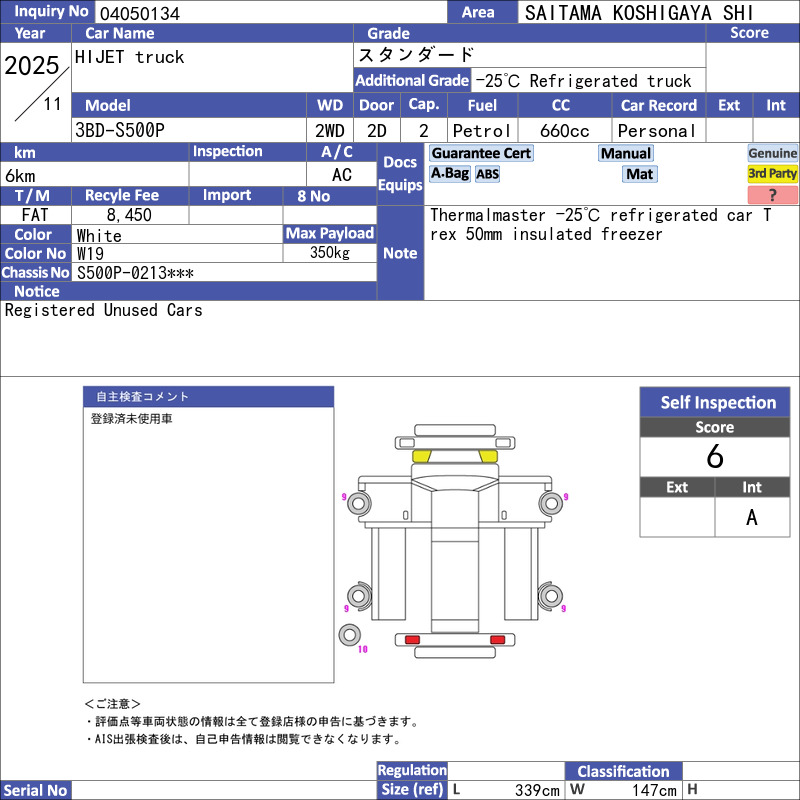This screenshot has width=800, height=800.
Task: Click the spare tire marked 10
Action: pos(350,635)
